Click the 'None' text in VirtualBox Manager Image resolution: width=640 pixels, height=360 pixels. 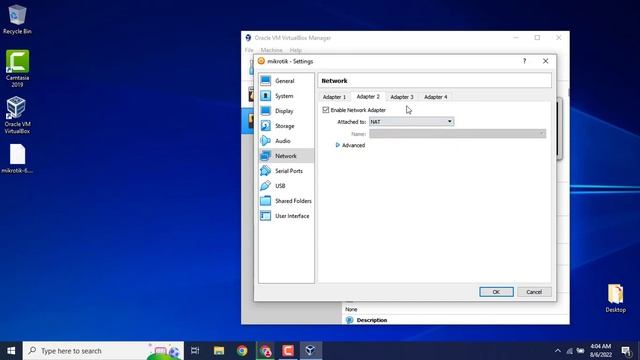click(351, 309)
